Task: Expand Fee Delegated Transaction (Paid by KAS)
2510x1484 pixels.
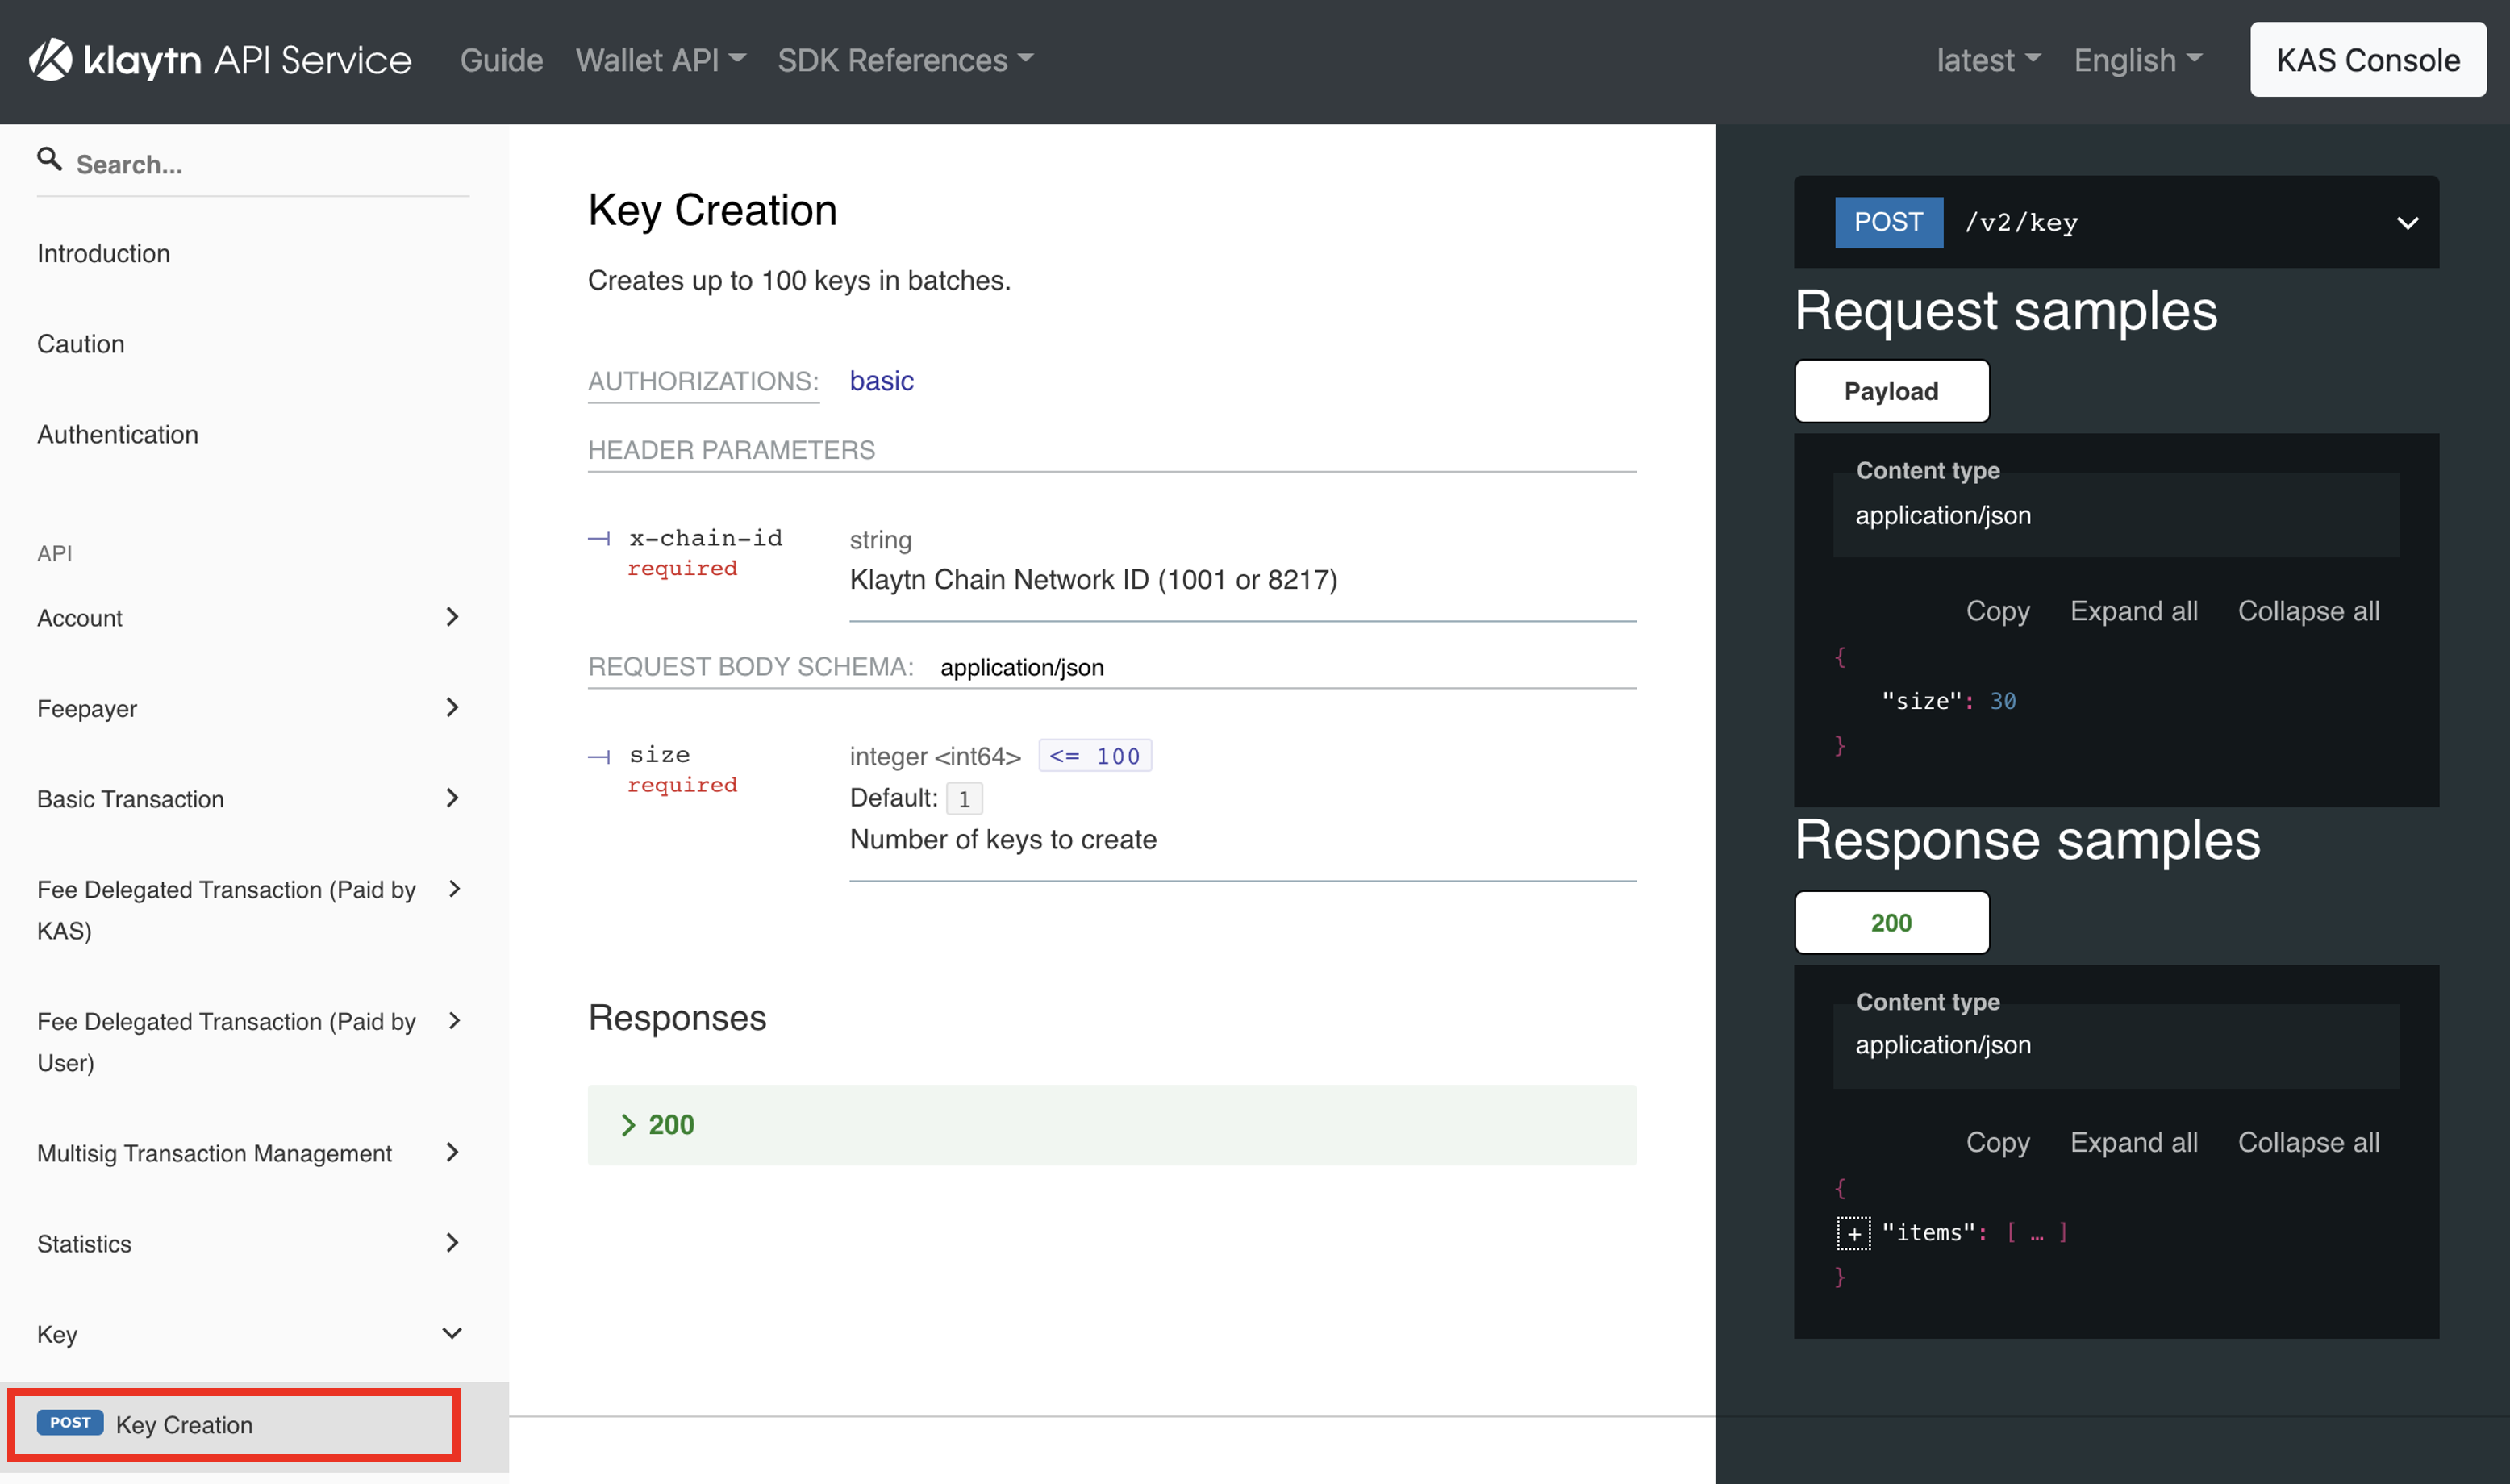Action: (x=253, y=909)
